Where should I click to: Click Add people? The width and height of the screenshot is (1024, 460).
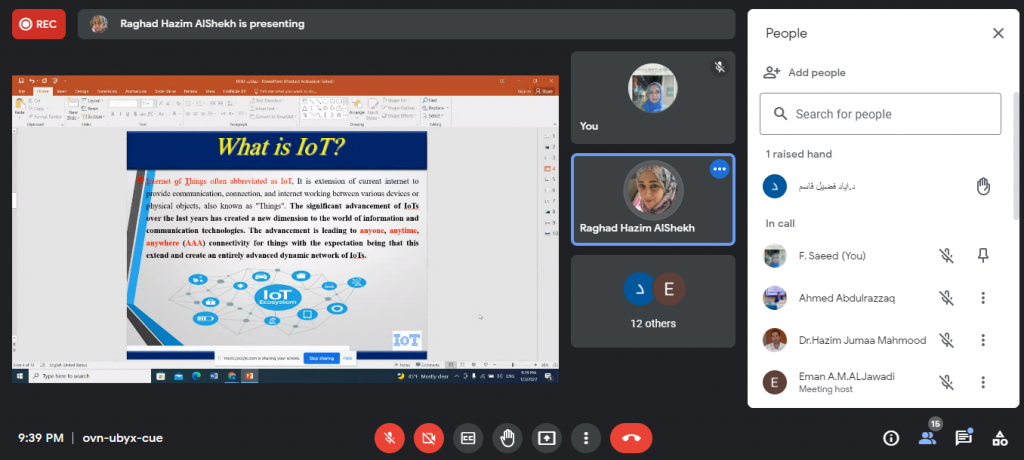[805, 72]
